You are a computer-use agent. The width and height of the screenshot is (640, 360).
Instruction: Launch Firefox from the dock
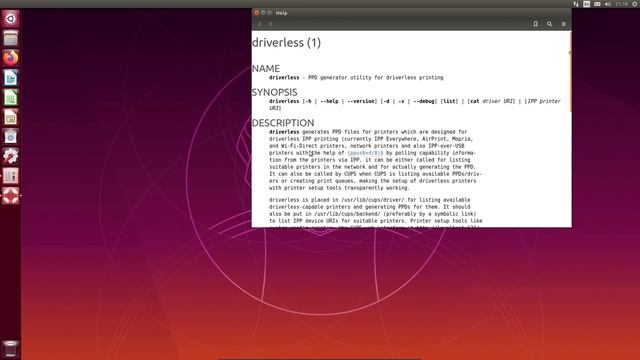11,58
